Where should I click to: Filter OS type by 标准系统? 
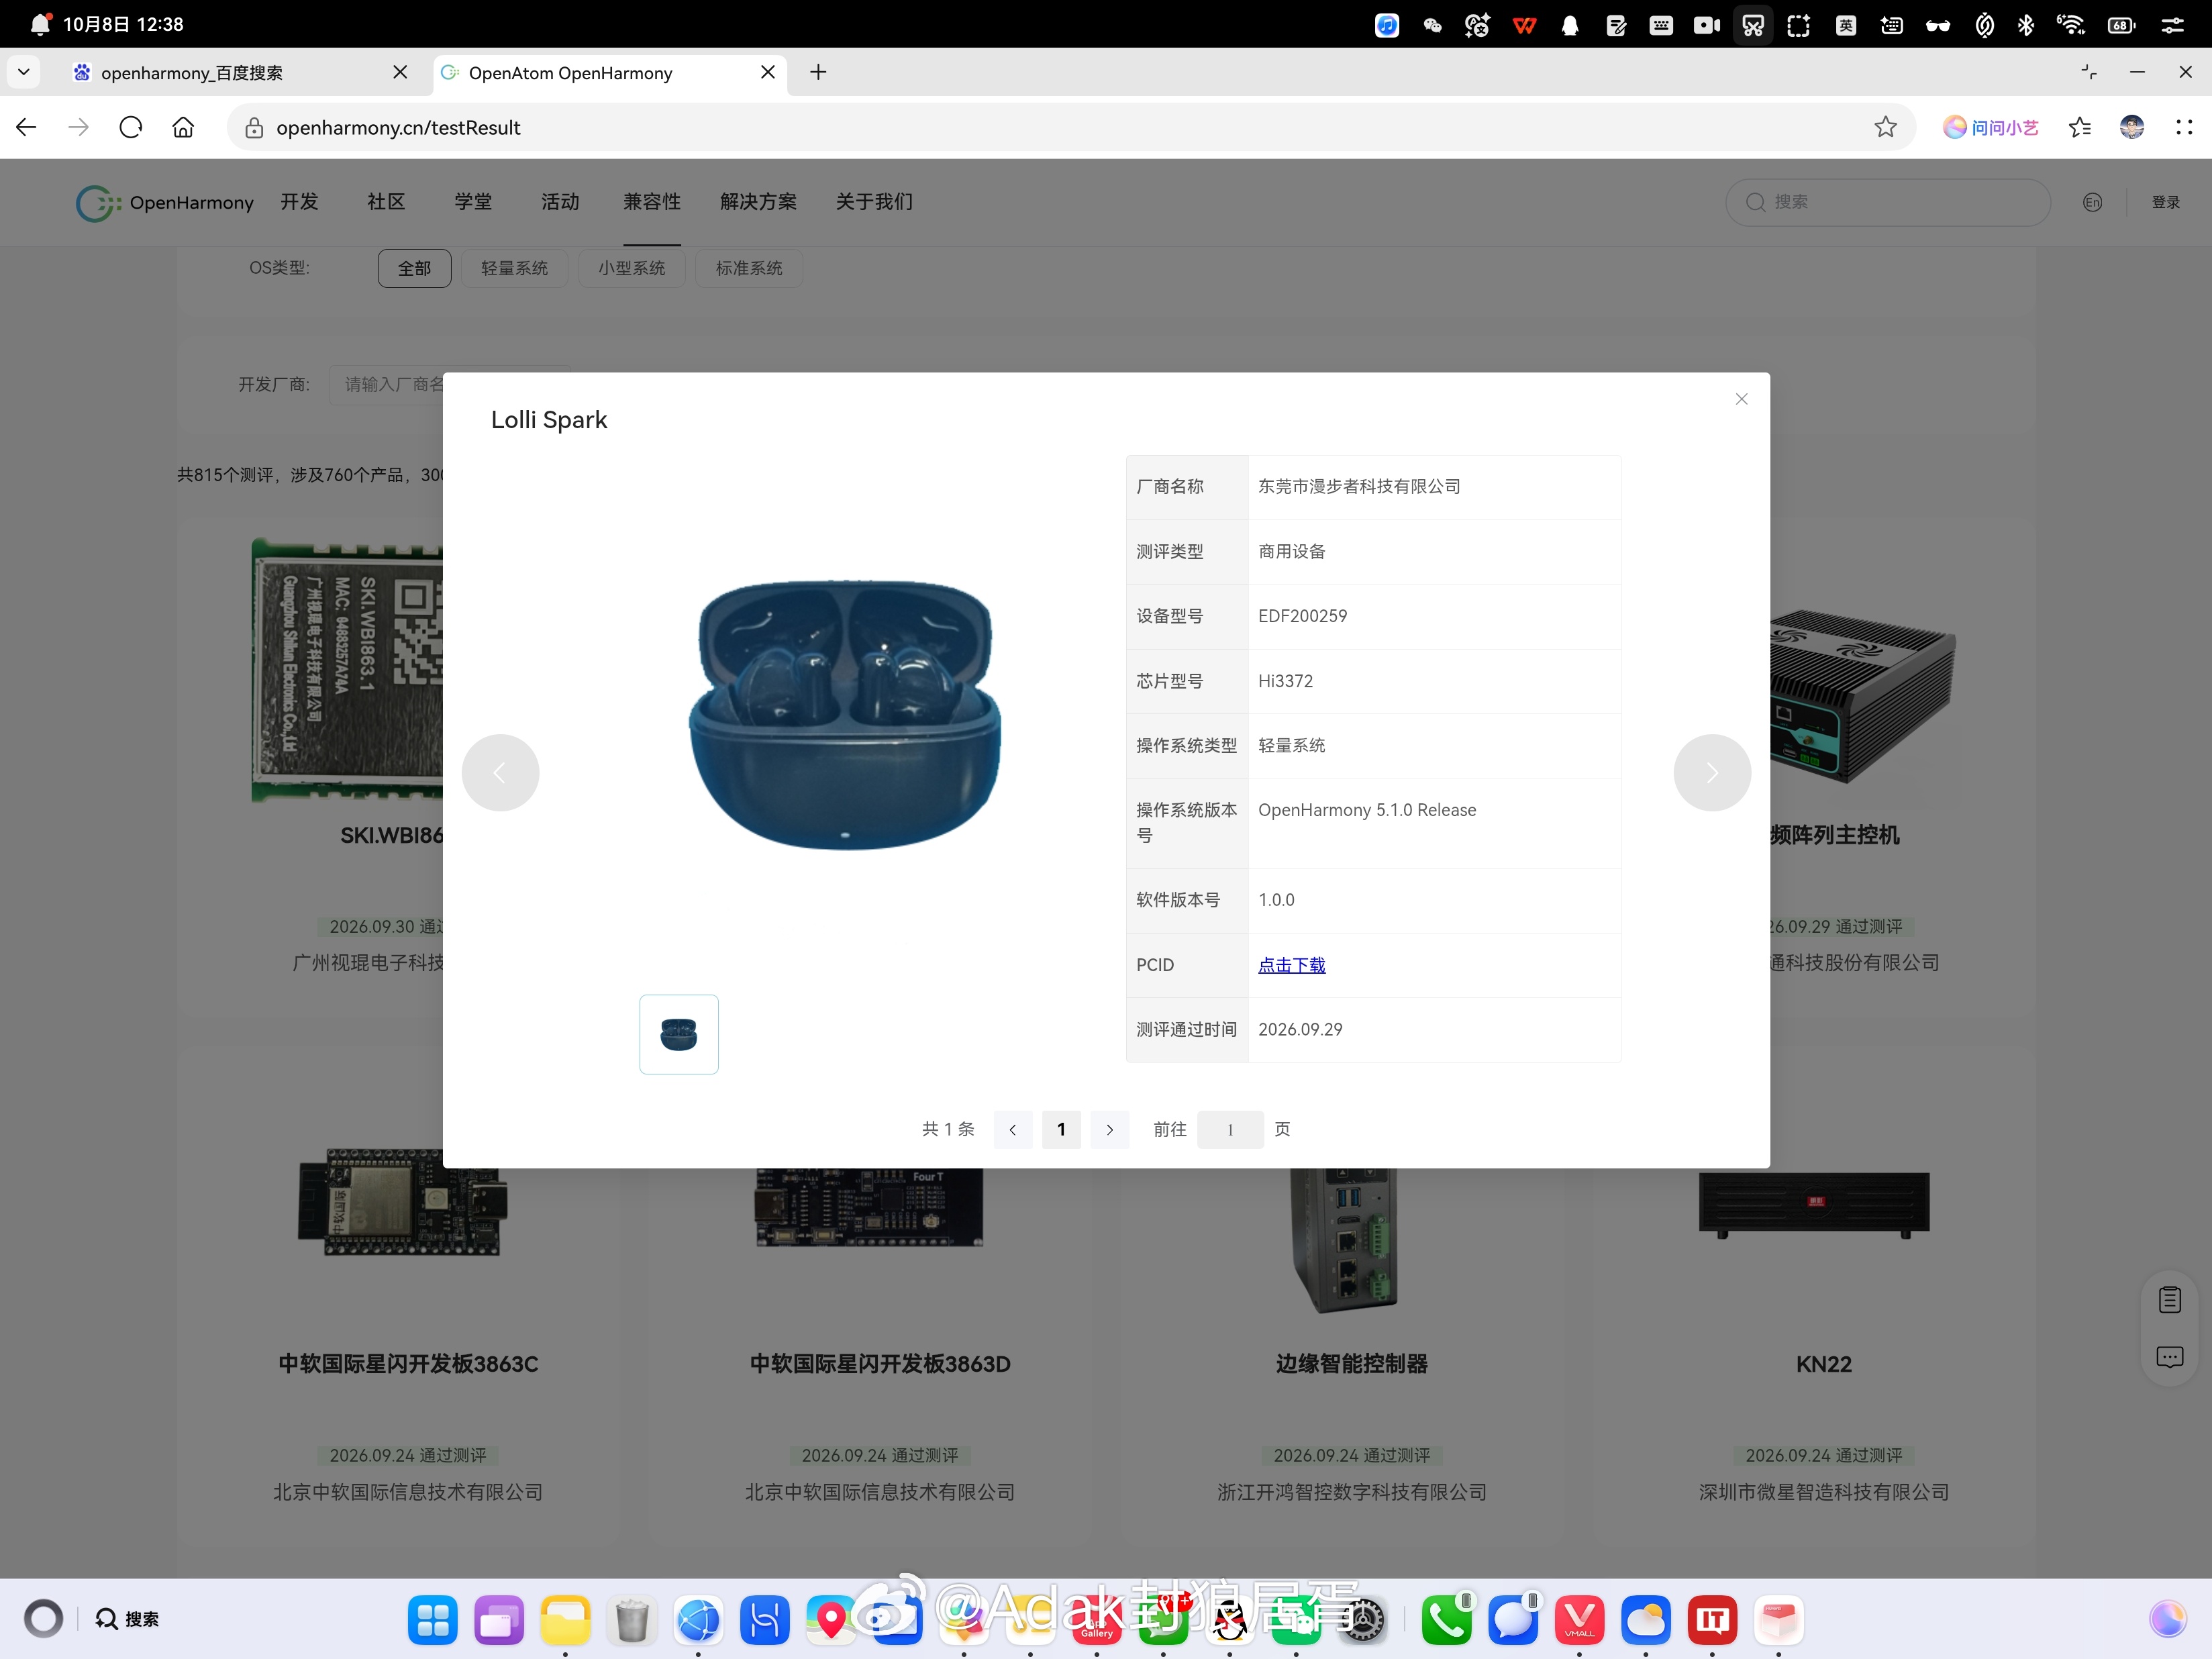pos(749,268)
